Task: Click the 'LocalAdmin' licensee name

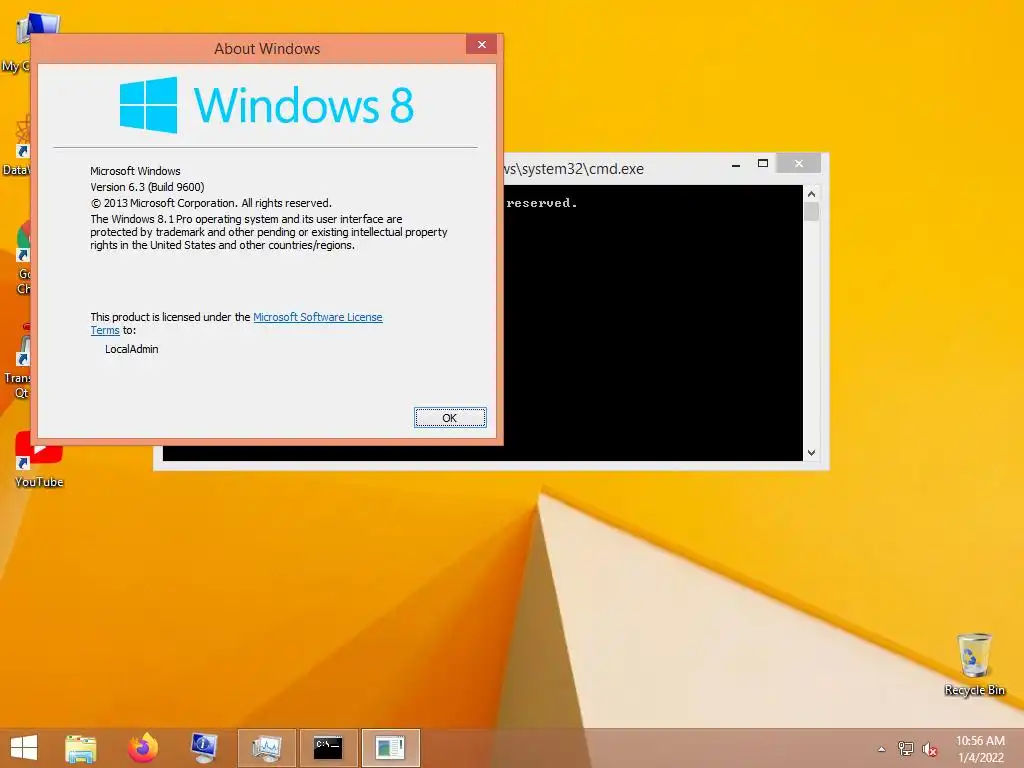Action: (131, 349)
